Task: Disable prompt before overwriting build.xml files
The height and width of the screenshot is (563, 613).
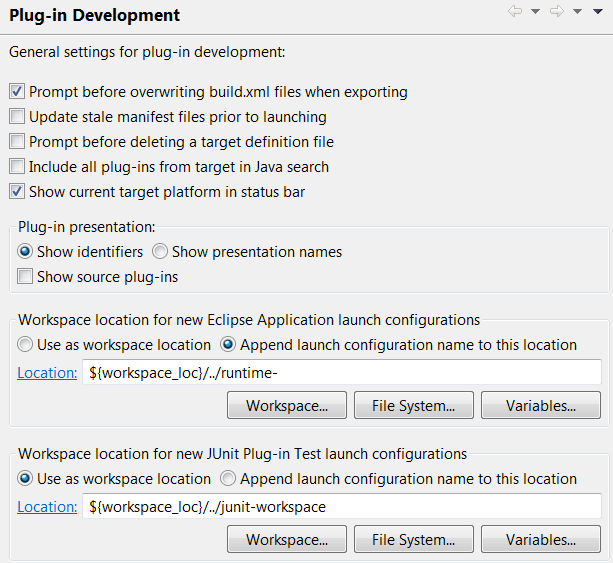Action: tap(17, 92)
